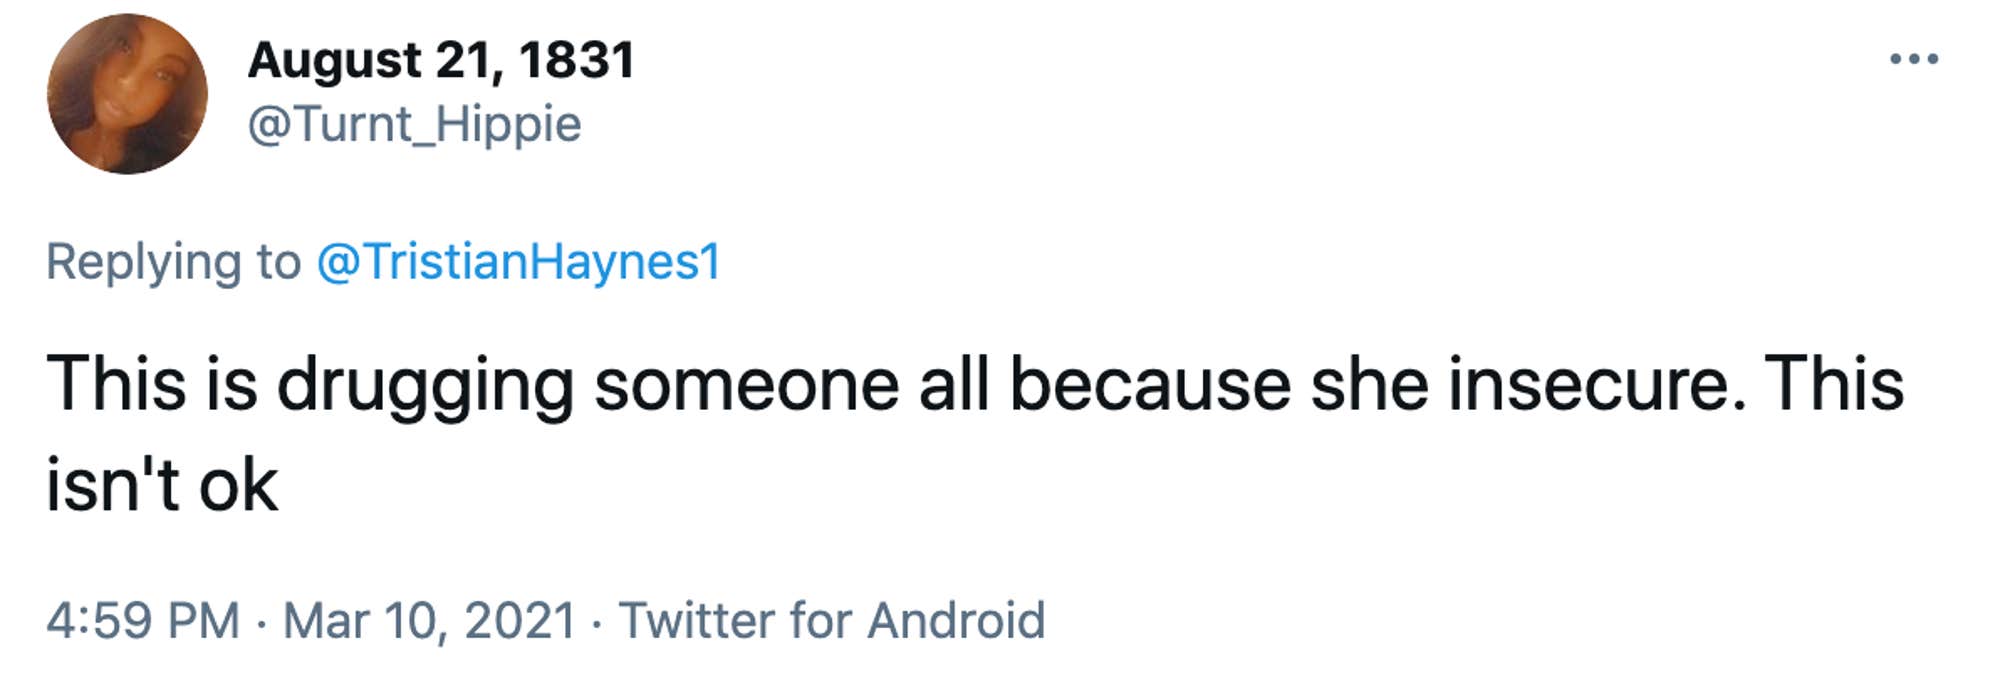Open the three-dot more options menu
The width and height of the screenshot is (2000, 695).
pyautogui.click(x=1913, y=60)
